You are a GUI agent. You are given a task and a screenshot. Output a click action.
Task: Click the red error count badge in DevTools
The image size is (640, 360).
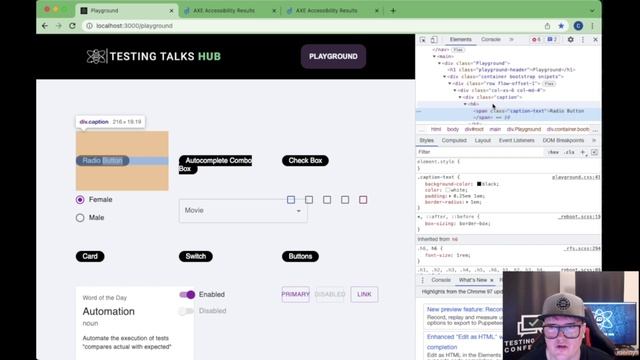click(536, 40)
